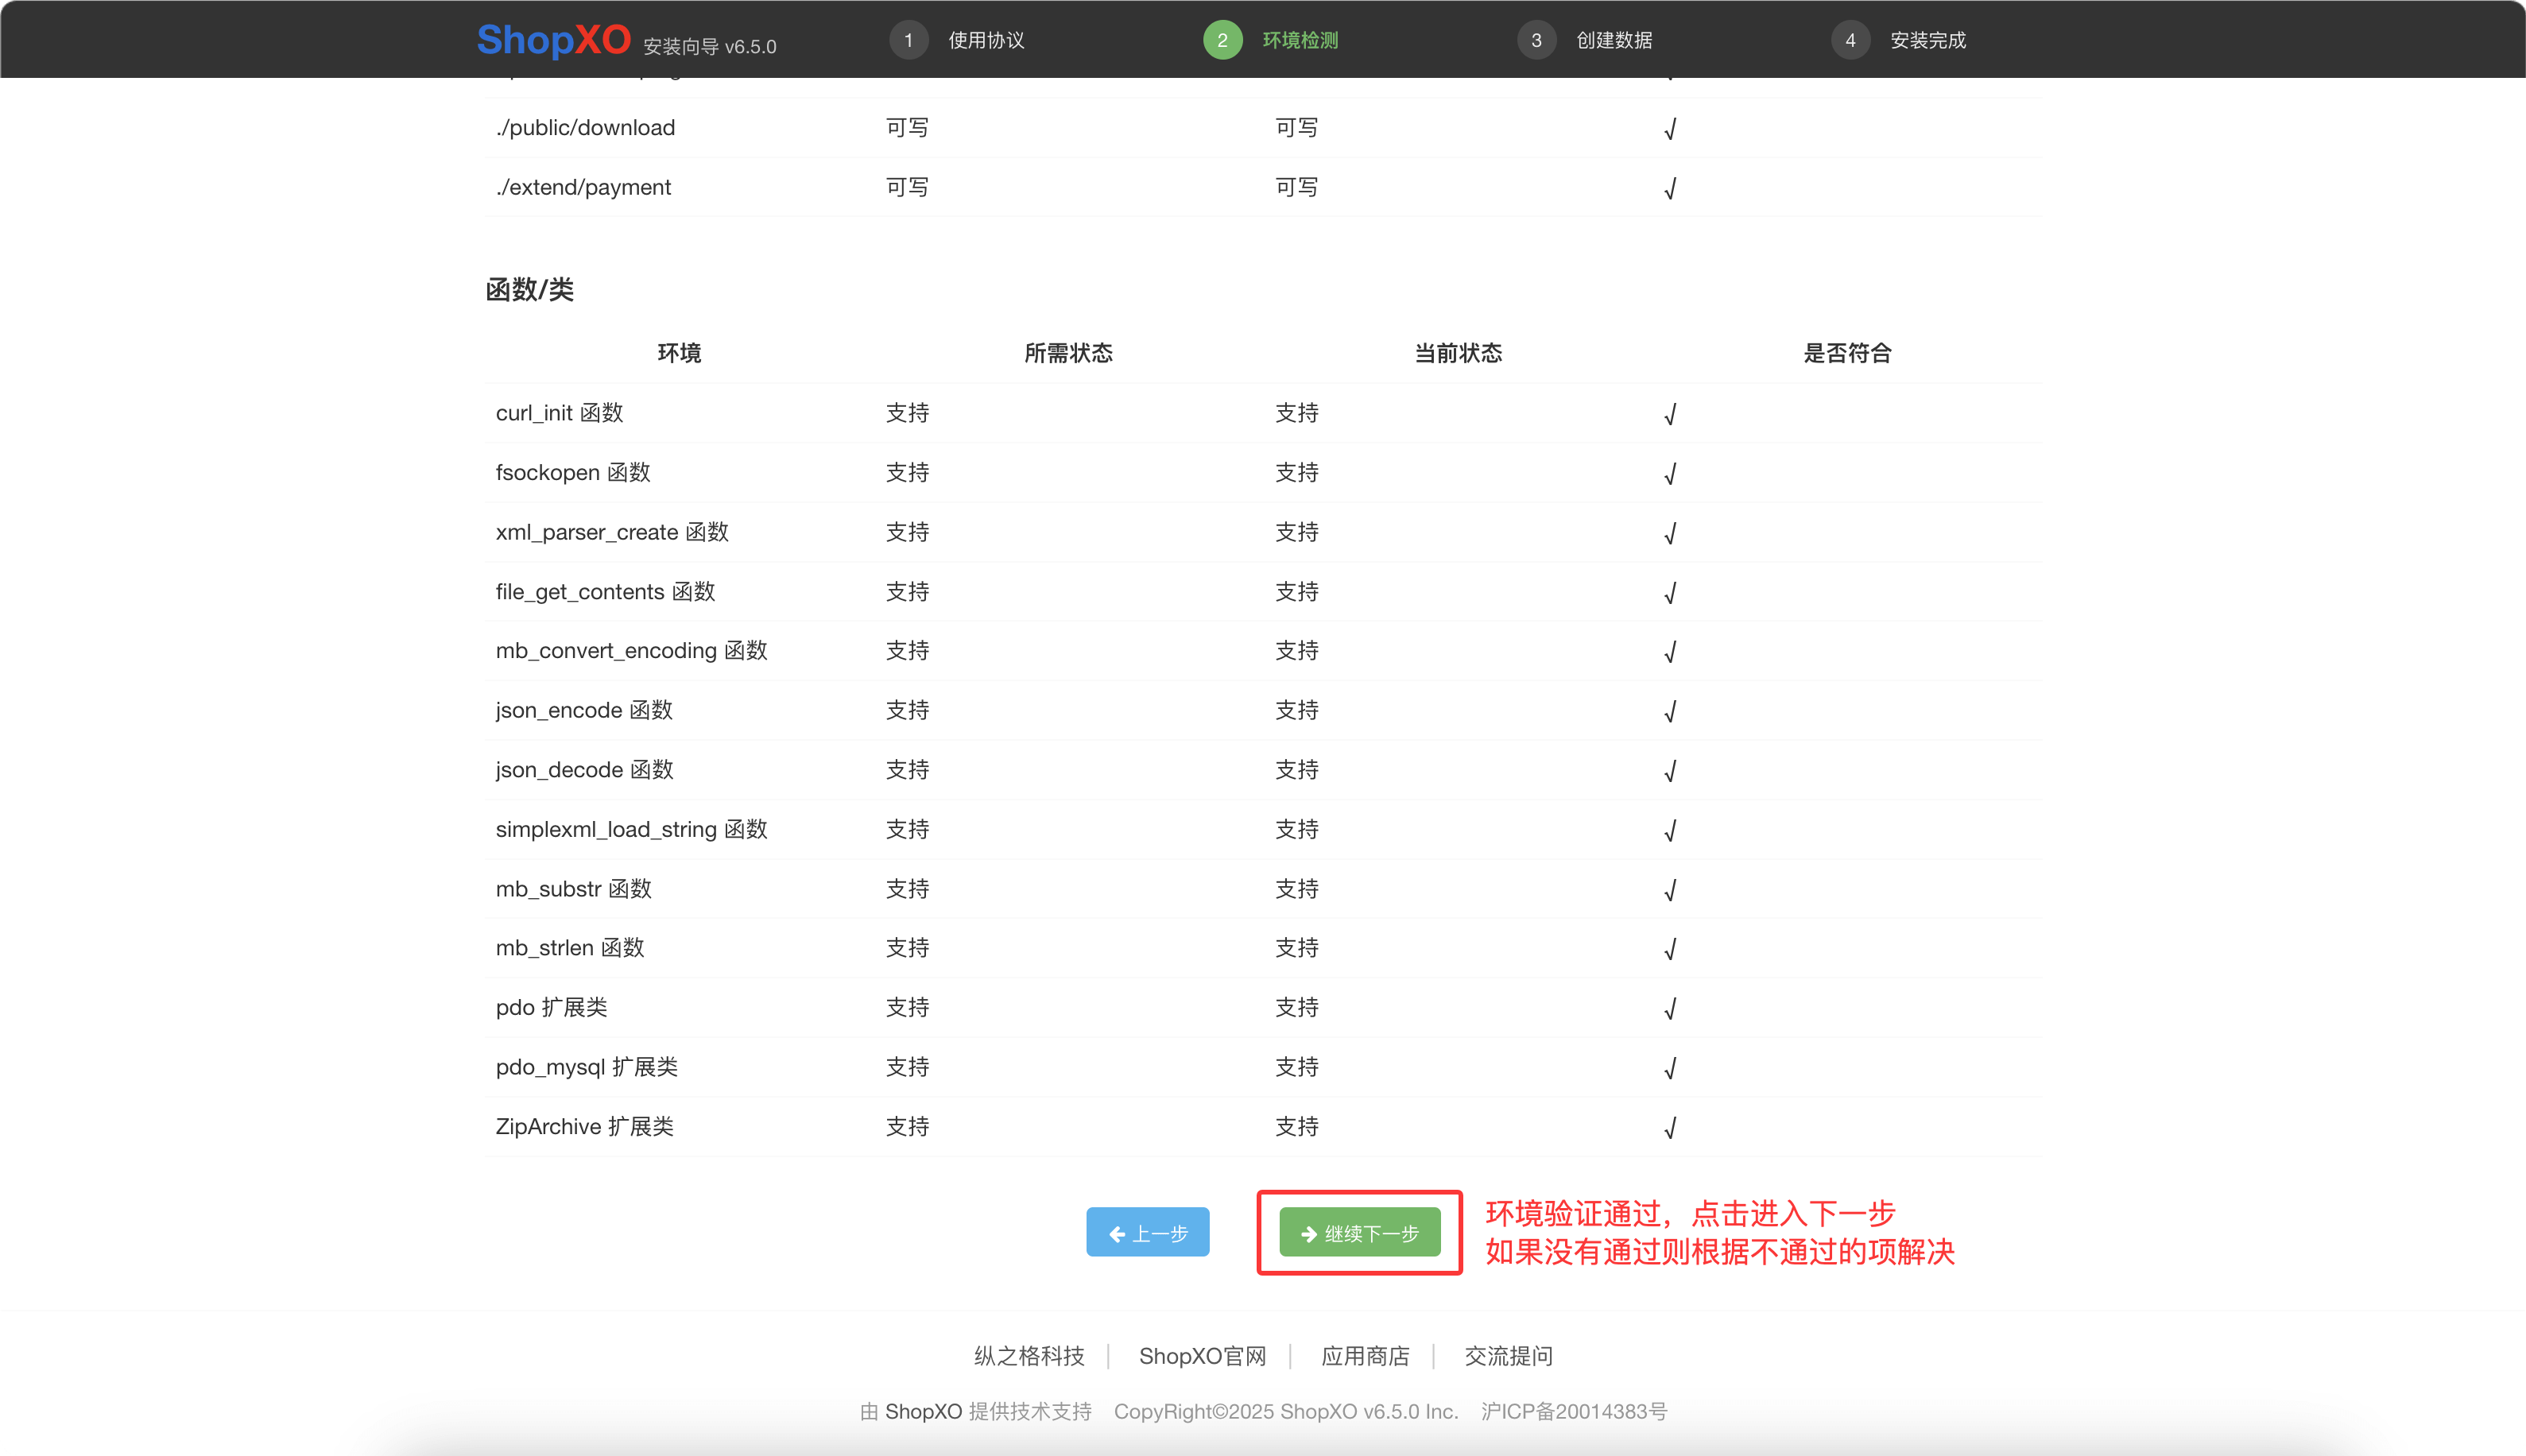Viewport: 2526px width, 1456px height.
Task: Select the 环境检测 step label
Action: coord(1299,40)
